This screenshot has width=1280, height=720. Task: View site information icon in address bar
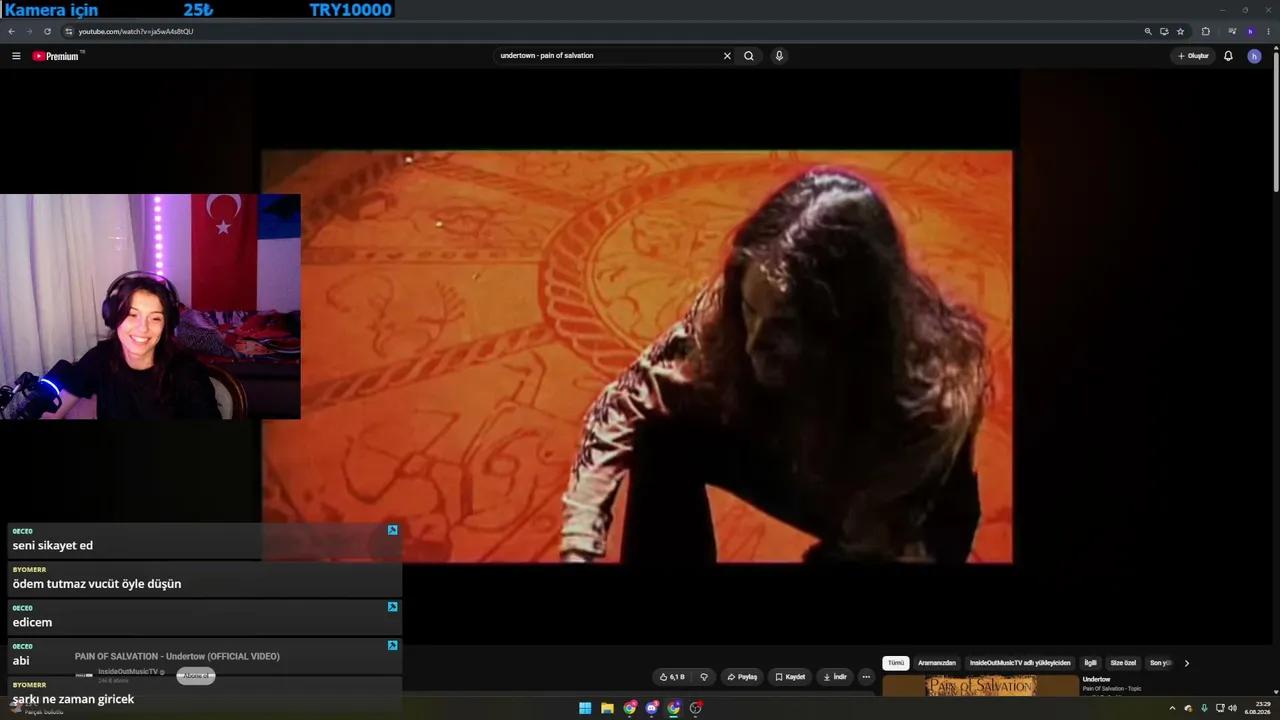pos(68,31)
